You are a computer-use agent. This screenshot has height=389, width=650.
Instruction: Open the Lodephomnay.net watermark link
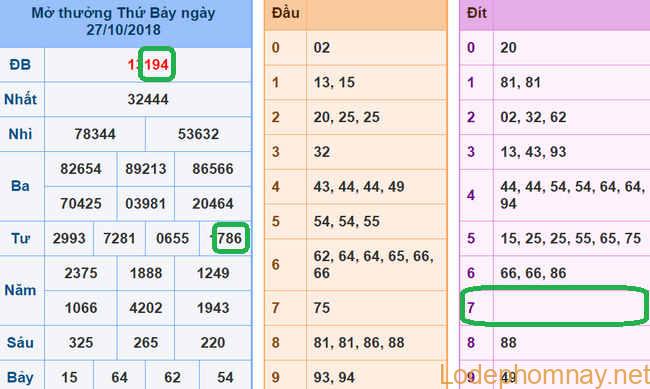point(545,375)
